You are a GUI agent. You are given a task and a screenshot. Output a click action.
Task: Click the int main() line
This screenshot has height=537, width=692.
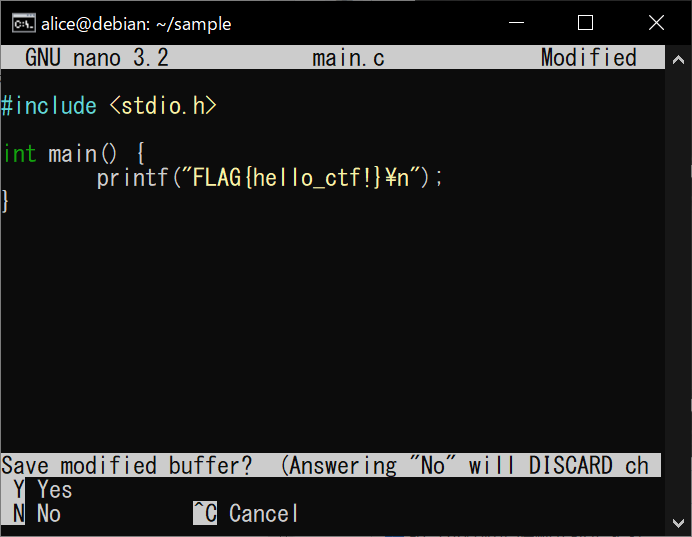(x=74, y=154)
